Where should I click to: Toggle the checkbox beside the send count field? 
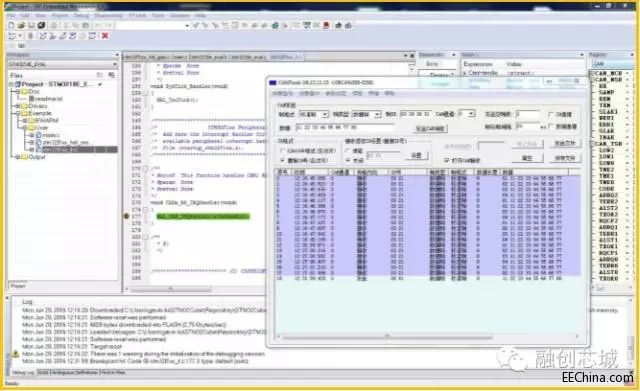(551, 114)
